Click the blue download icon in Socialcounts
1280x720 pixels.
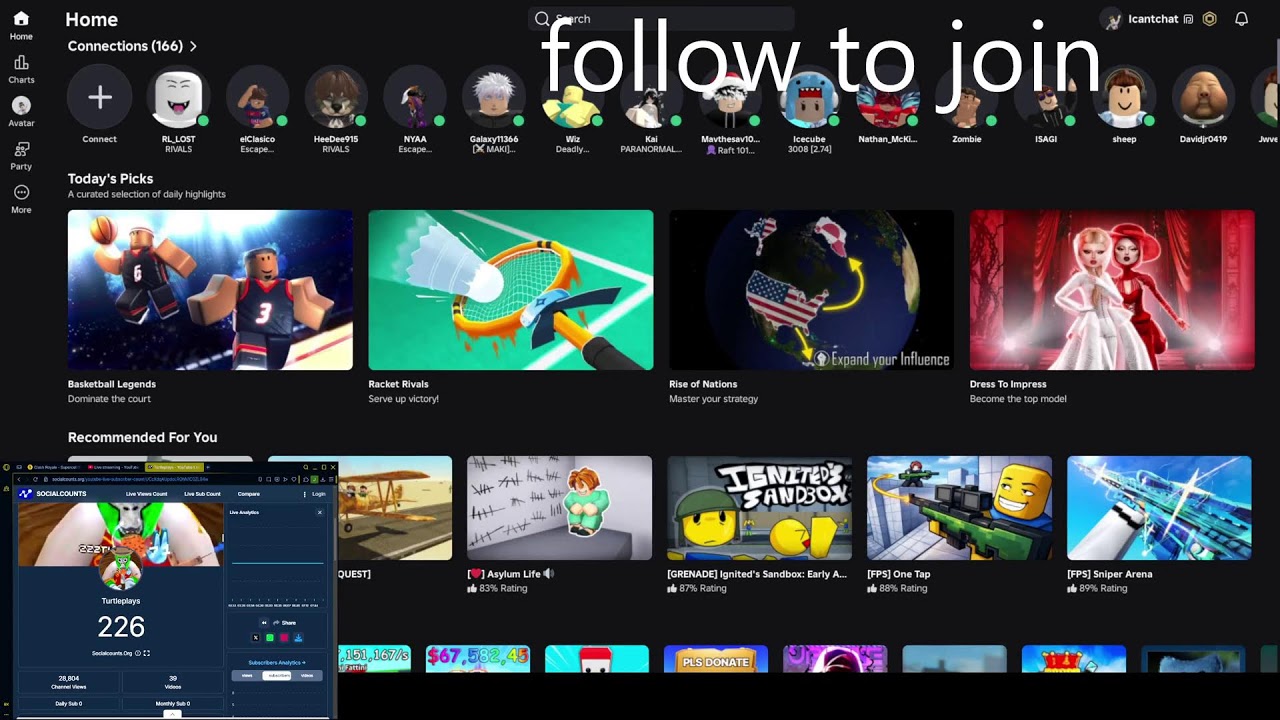point(298,637)
